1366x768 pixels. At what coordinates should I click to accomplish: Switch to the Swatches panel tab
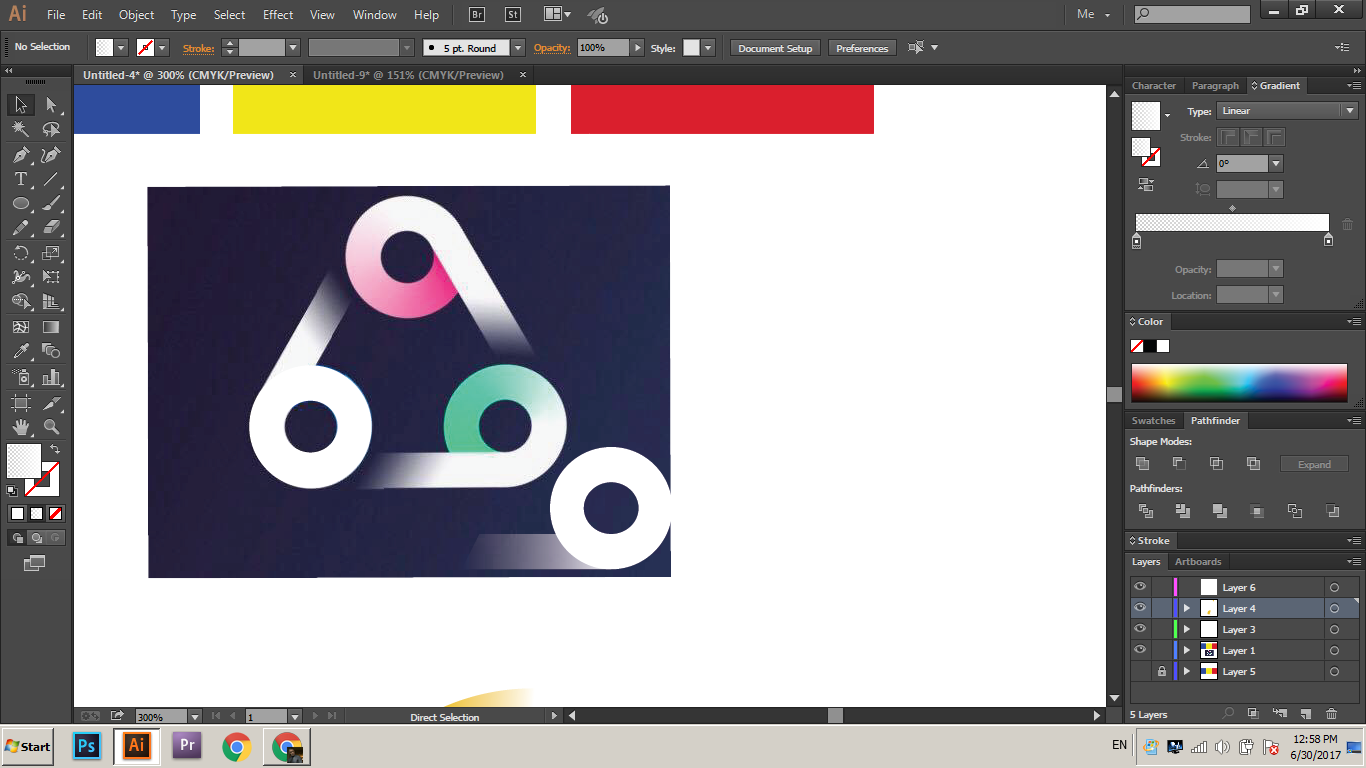pos(1153,421)
